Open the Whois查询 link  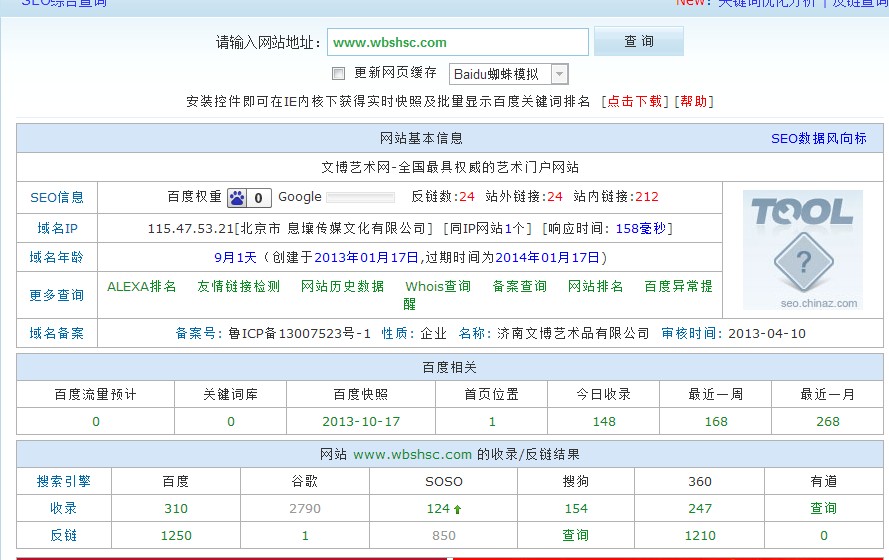click(x=438, y=286)
